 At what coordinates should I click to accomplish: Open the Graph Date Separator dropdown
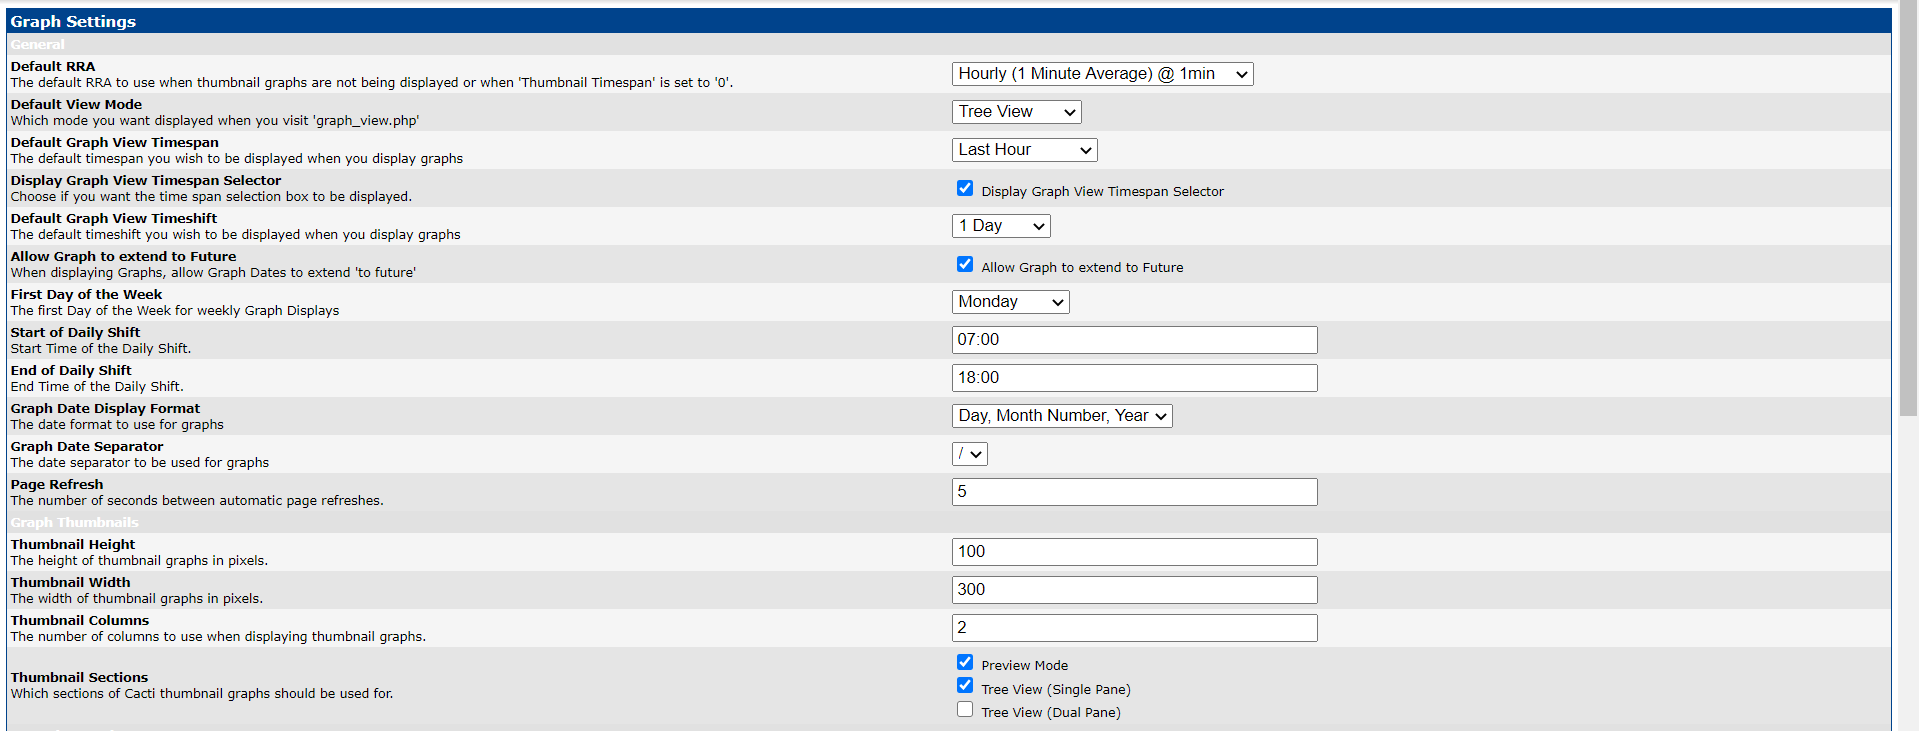tap(969, 454)
